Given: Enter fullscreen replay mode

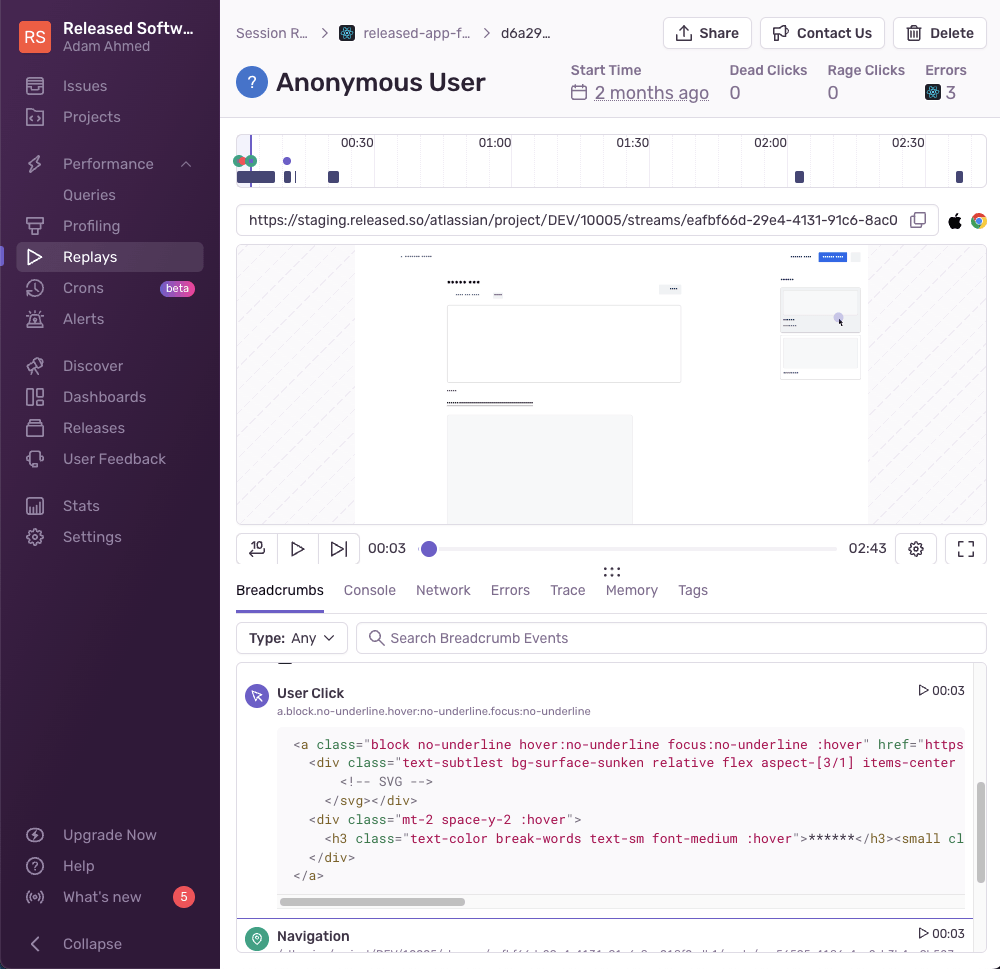Looking at the screenshot, I should [x=965, y=549].
